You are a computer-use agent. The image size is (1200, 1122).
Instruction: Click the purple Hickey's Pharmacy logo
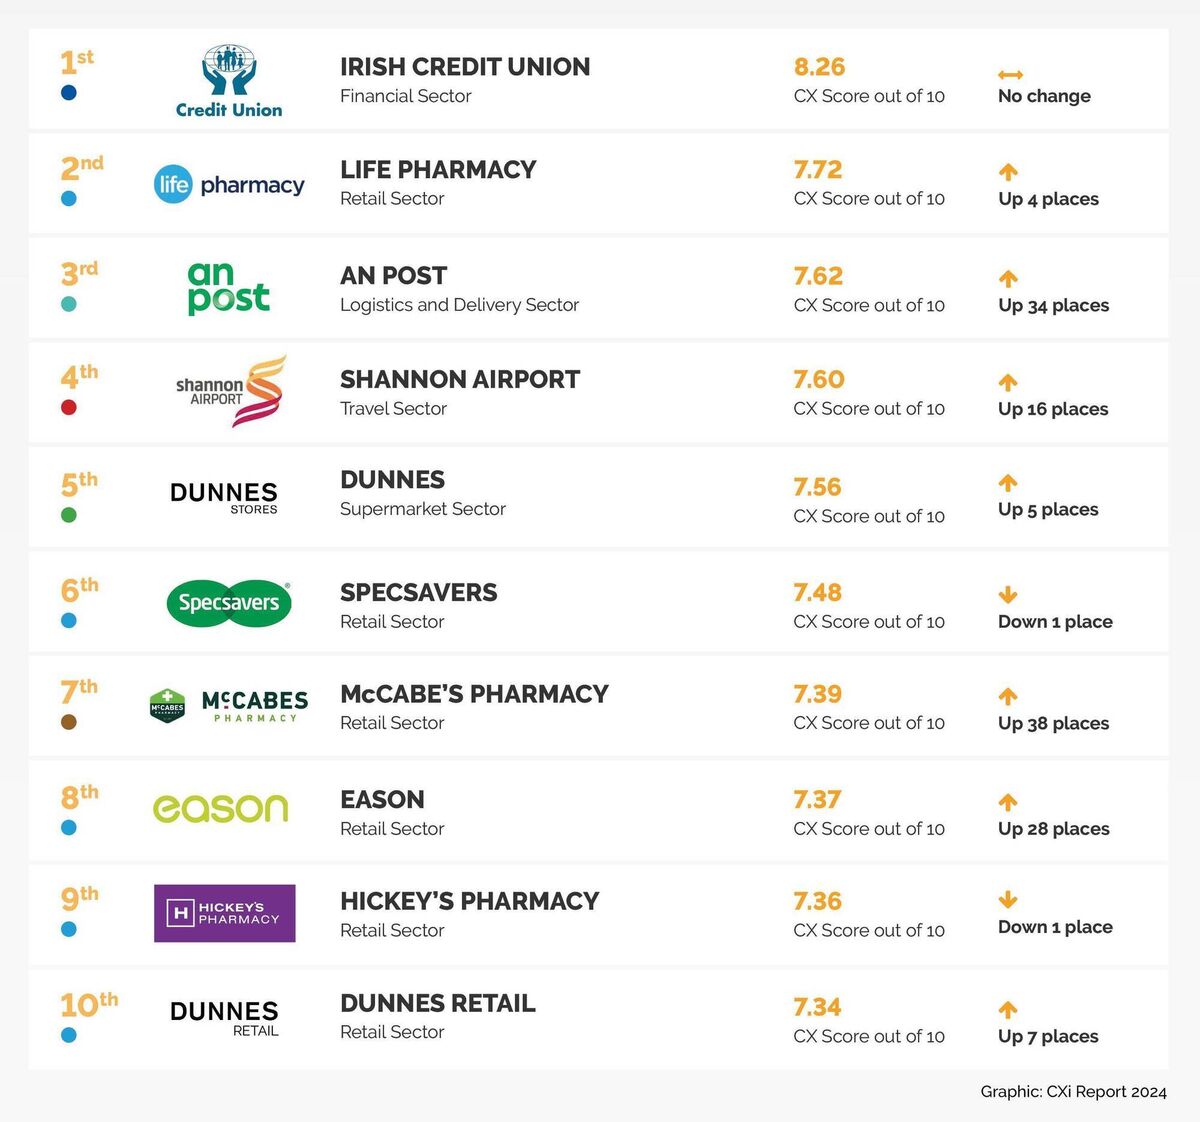click(224, 913)
